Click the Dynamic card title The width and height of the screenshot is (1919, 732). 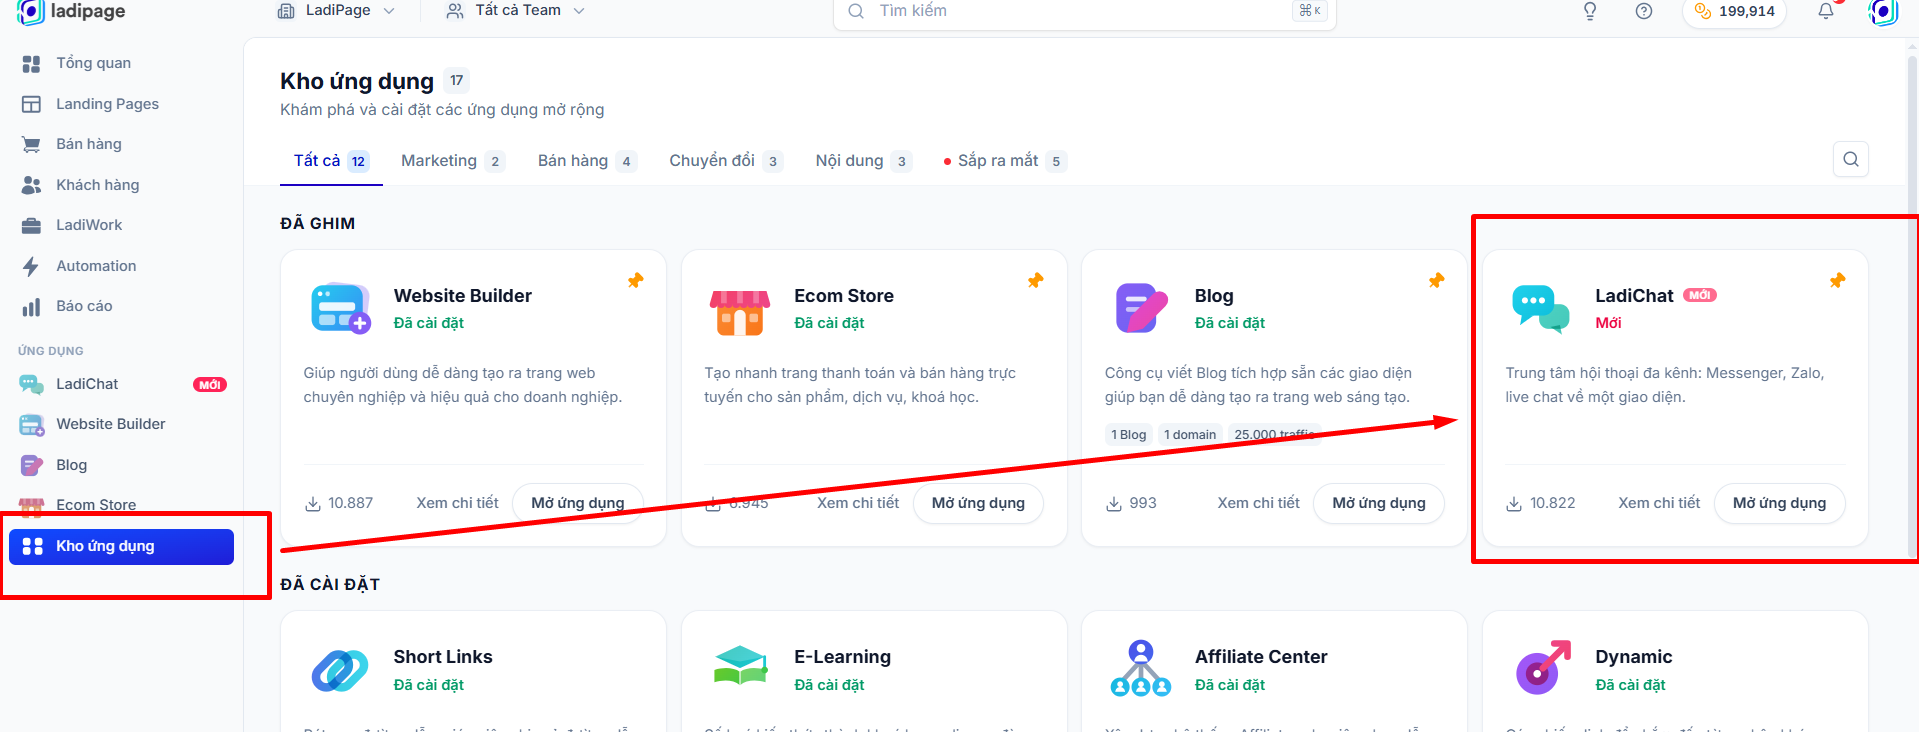1634,657
